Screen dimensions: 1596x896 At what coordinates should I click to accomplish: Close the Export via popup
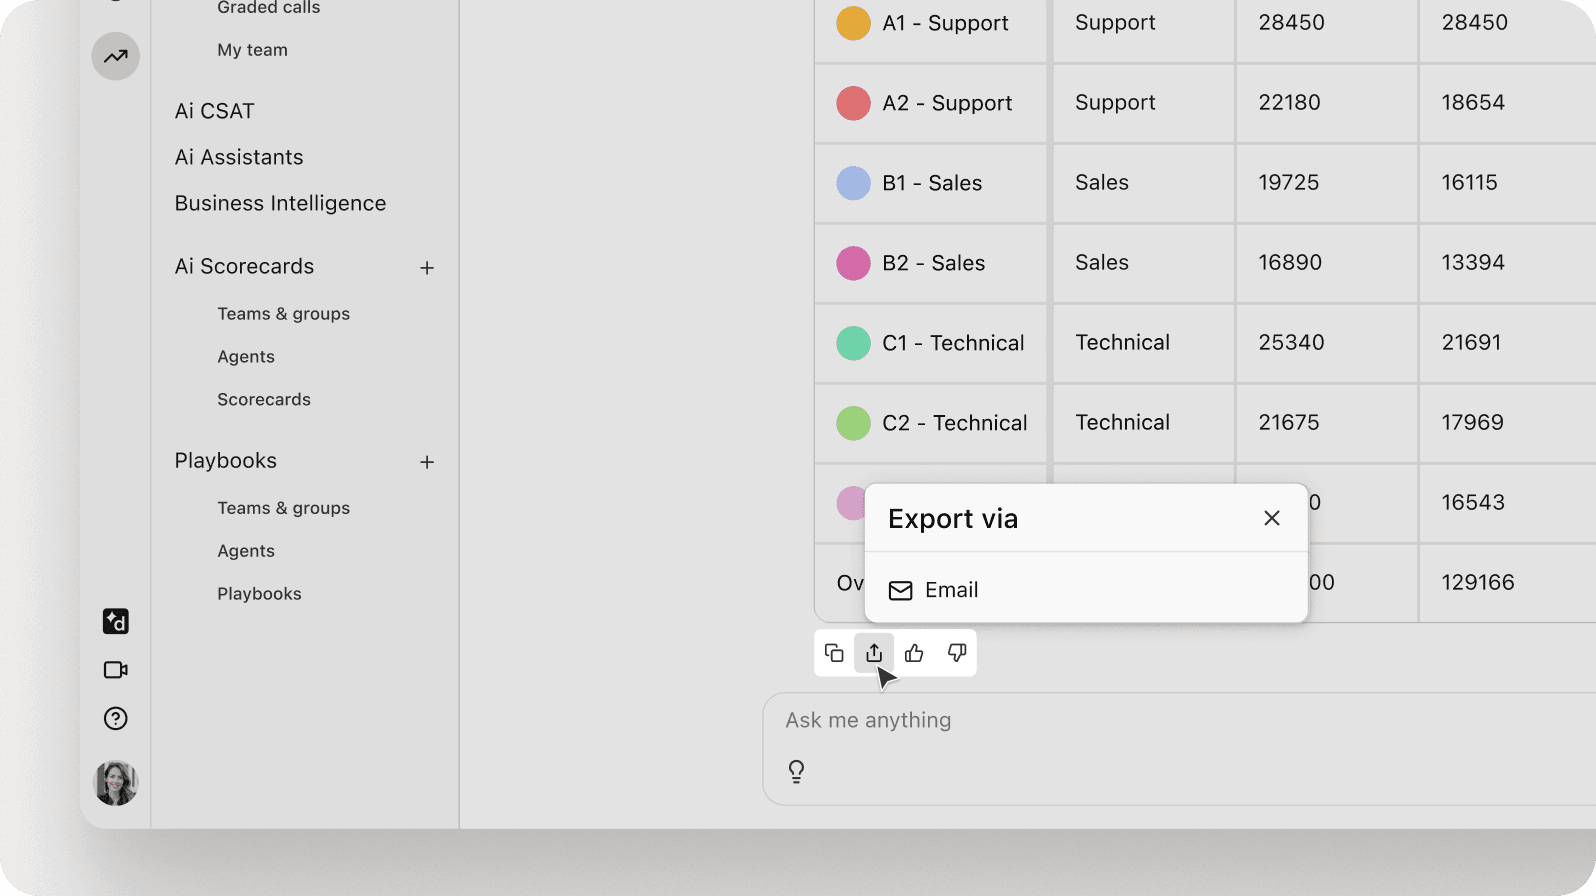coord(1271,518)
